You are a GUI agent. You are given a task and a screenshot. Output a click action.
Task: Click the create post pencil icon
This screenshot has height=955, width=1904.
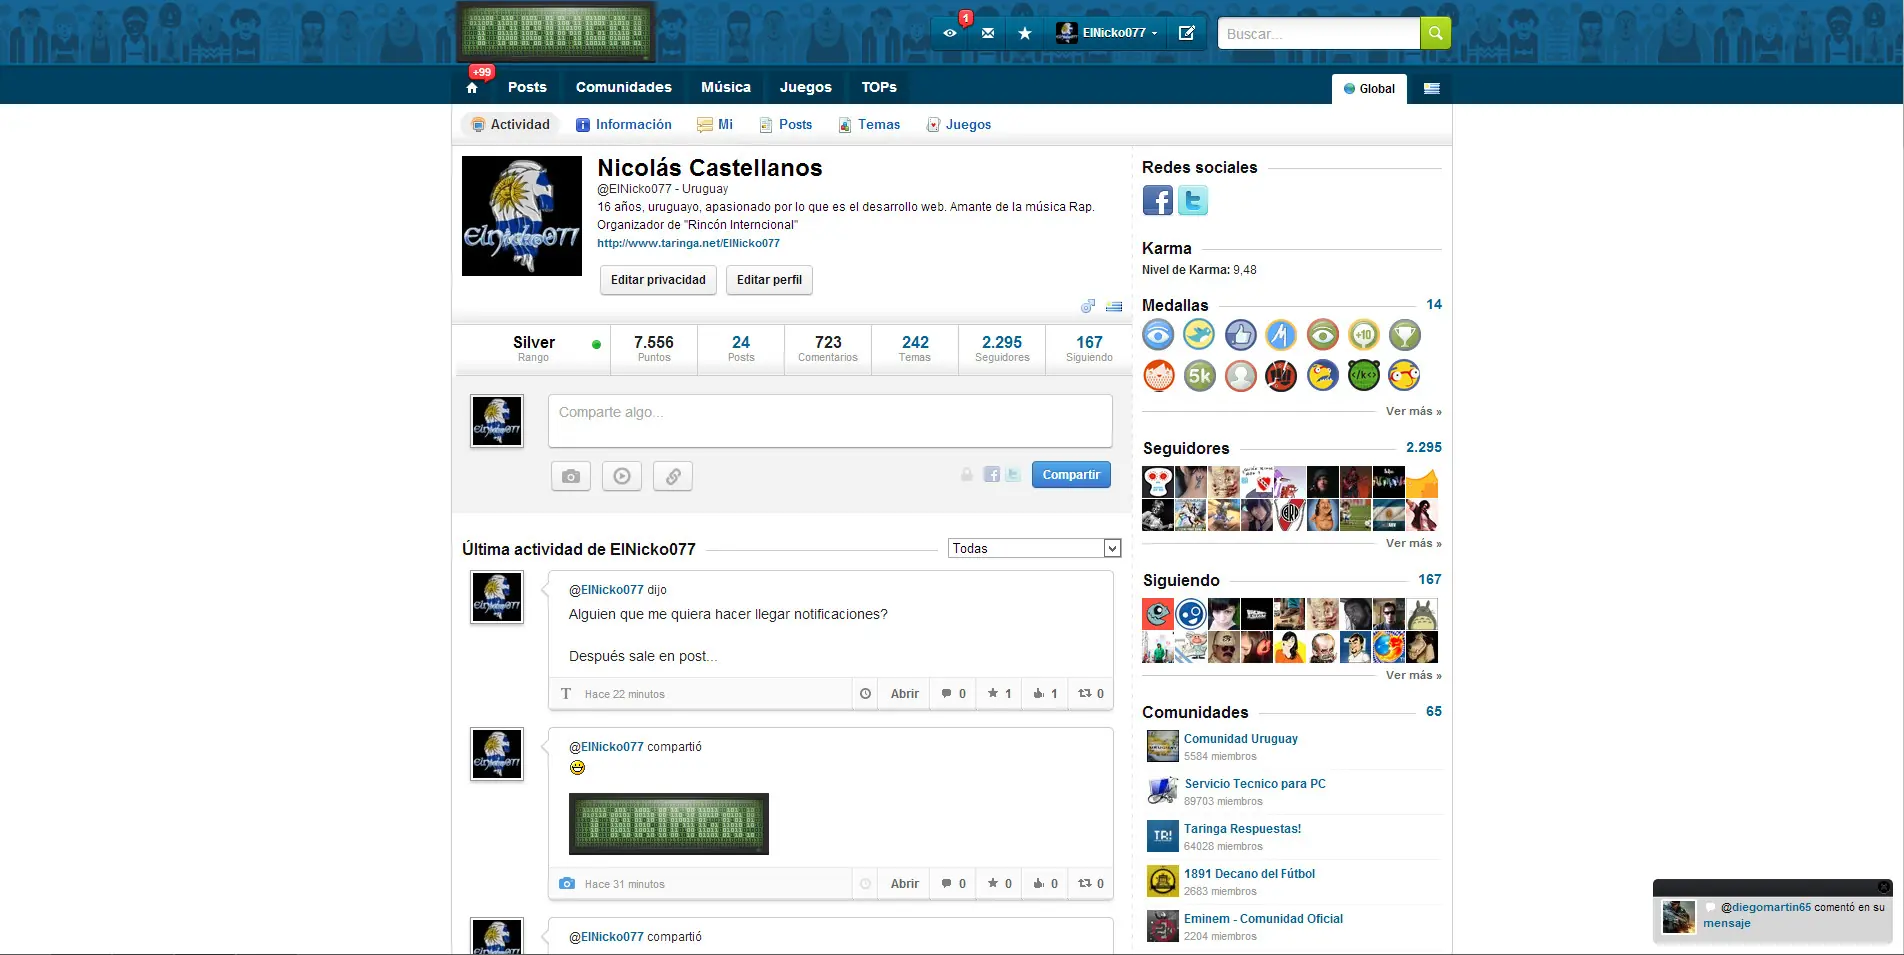(1187, 33)
